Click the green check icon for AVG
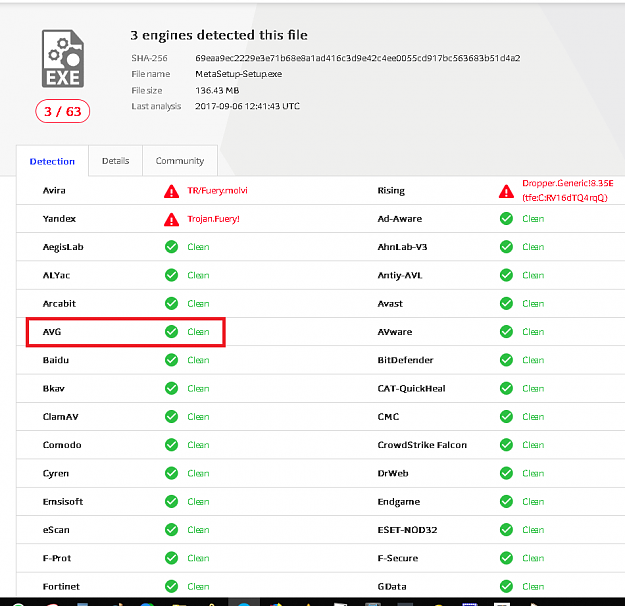 pos(171,332)
